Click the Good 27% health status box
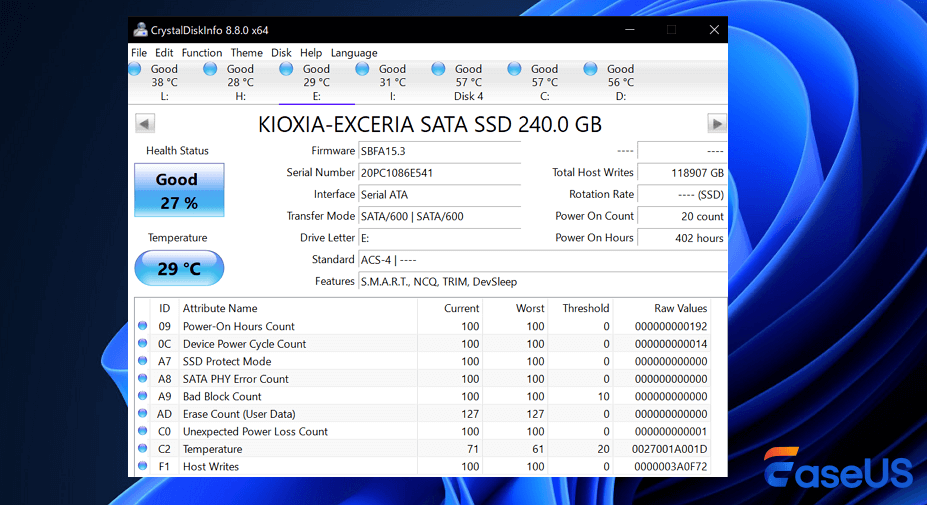 (x=179, y=190)
